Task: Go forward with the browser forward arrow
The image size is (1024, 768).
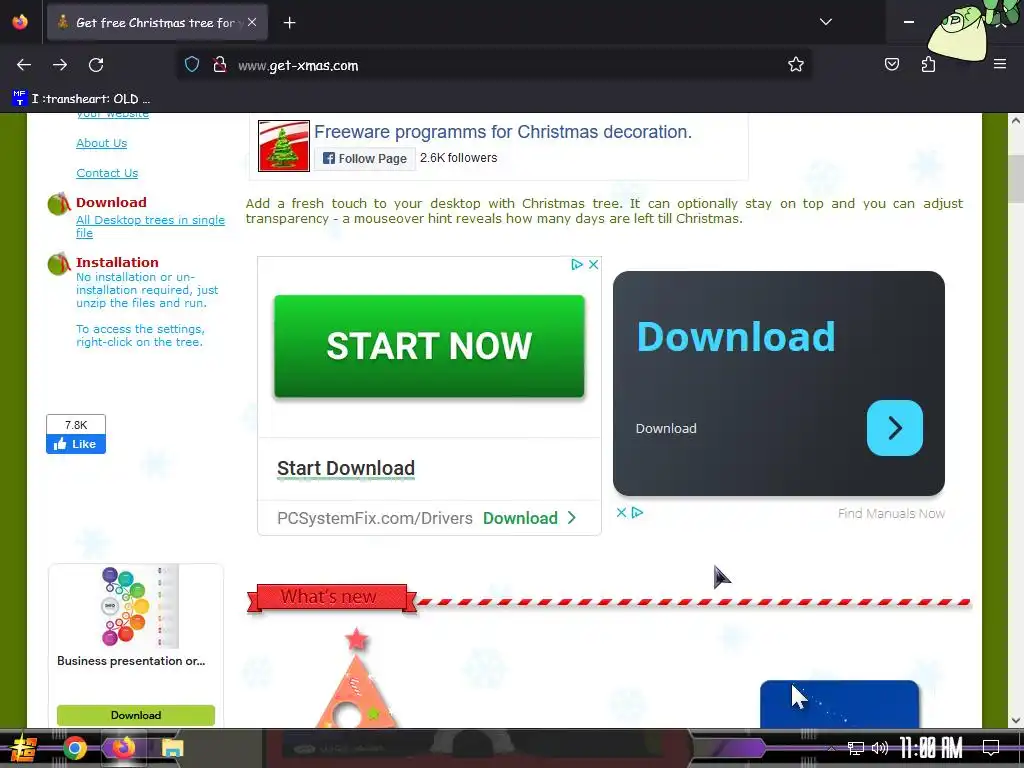Action: pos(60,65)
